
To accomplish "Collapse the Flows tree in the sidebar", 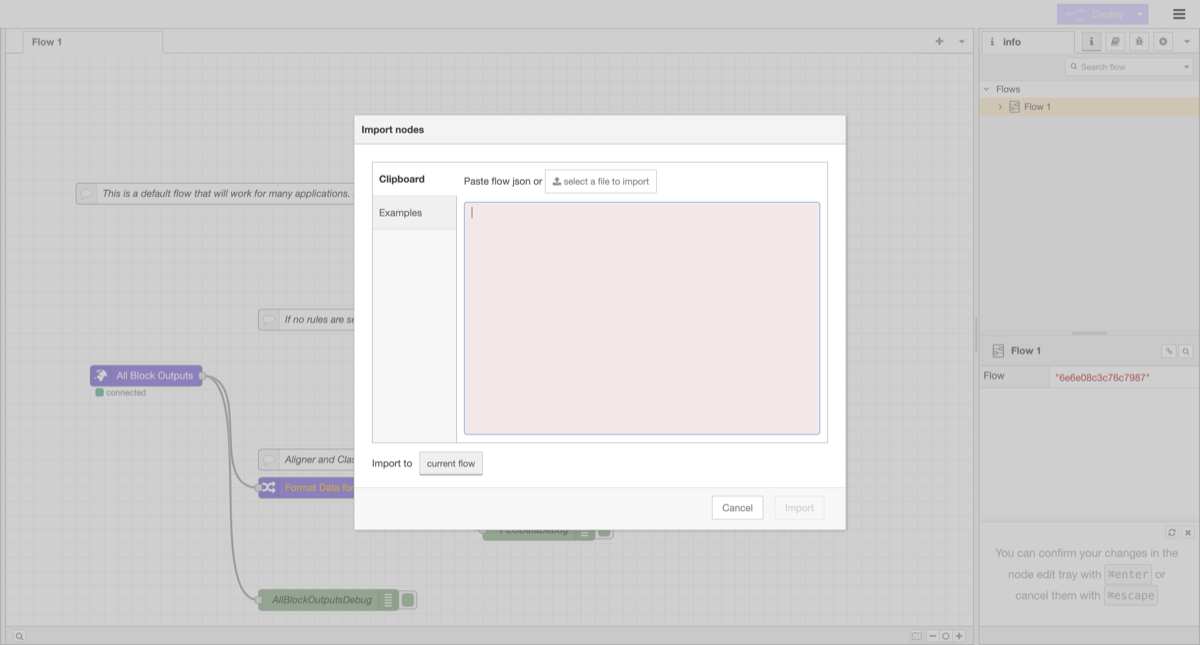I will 986,89.
